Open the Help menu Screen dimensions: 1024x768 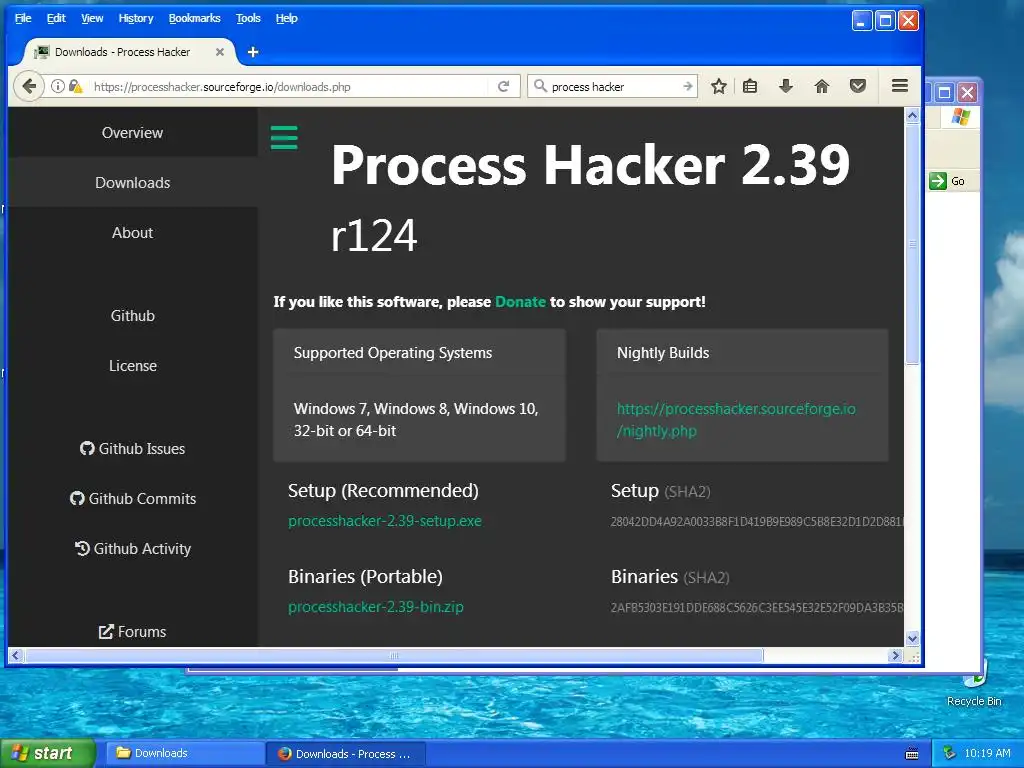pos(287,18)
